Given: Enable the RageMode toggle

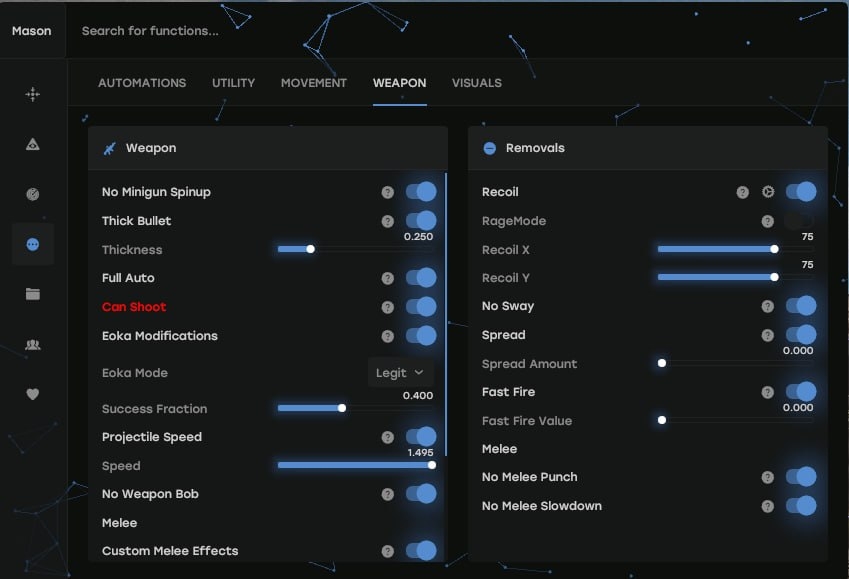Looking at the screenshot, I should point(799,221).
